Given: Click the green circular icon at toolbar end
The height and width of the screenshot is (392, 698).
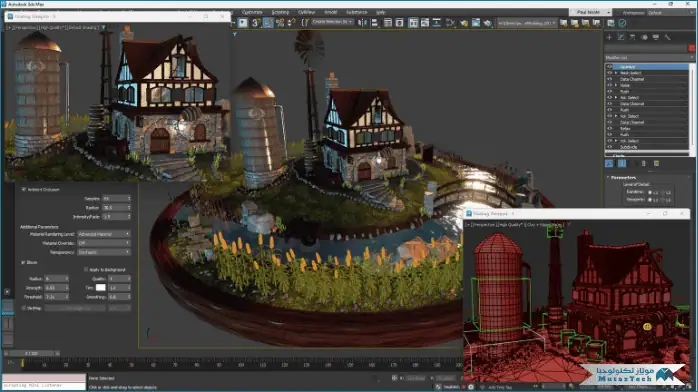Looking at the screenshot, I should tap(622, 23).
